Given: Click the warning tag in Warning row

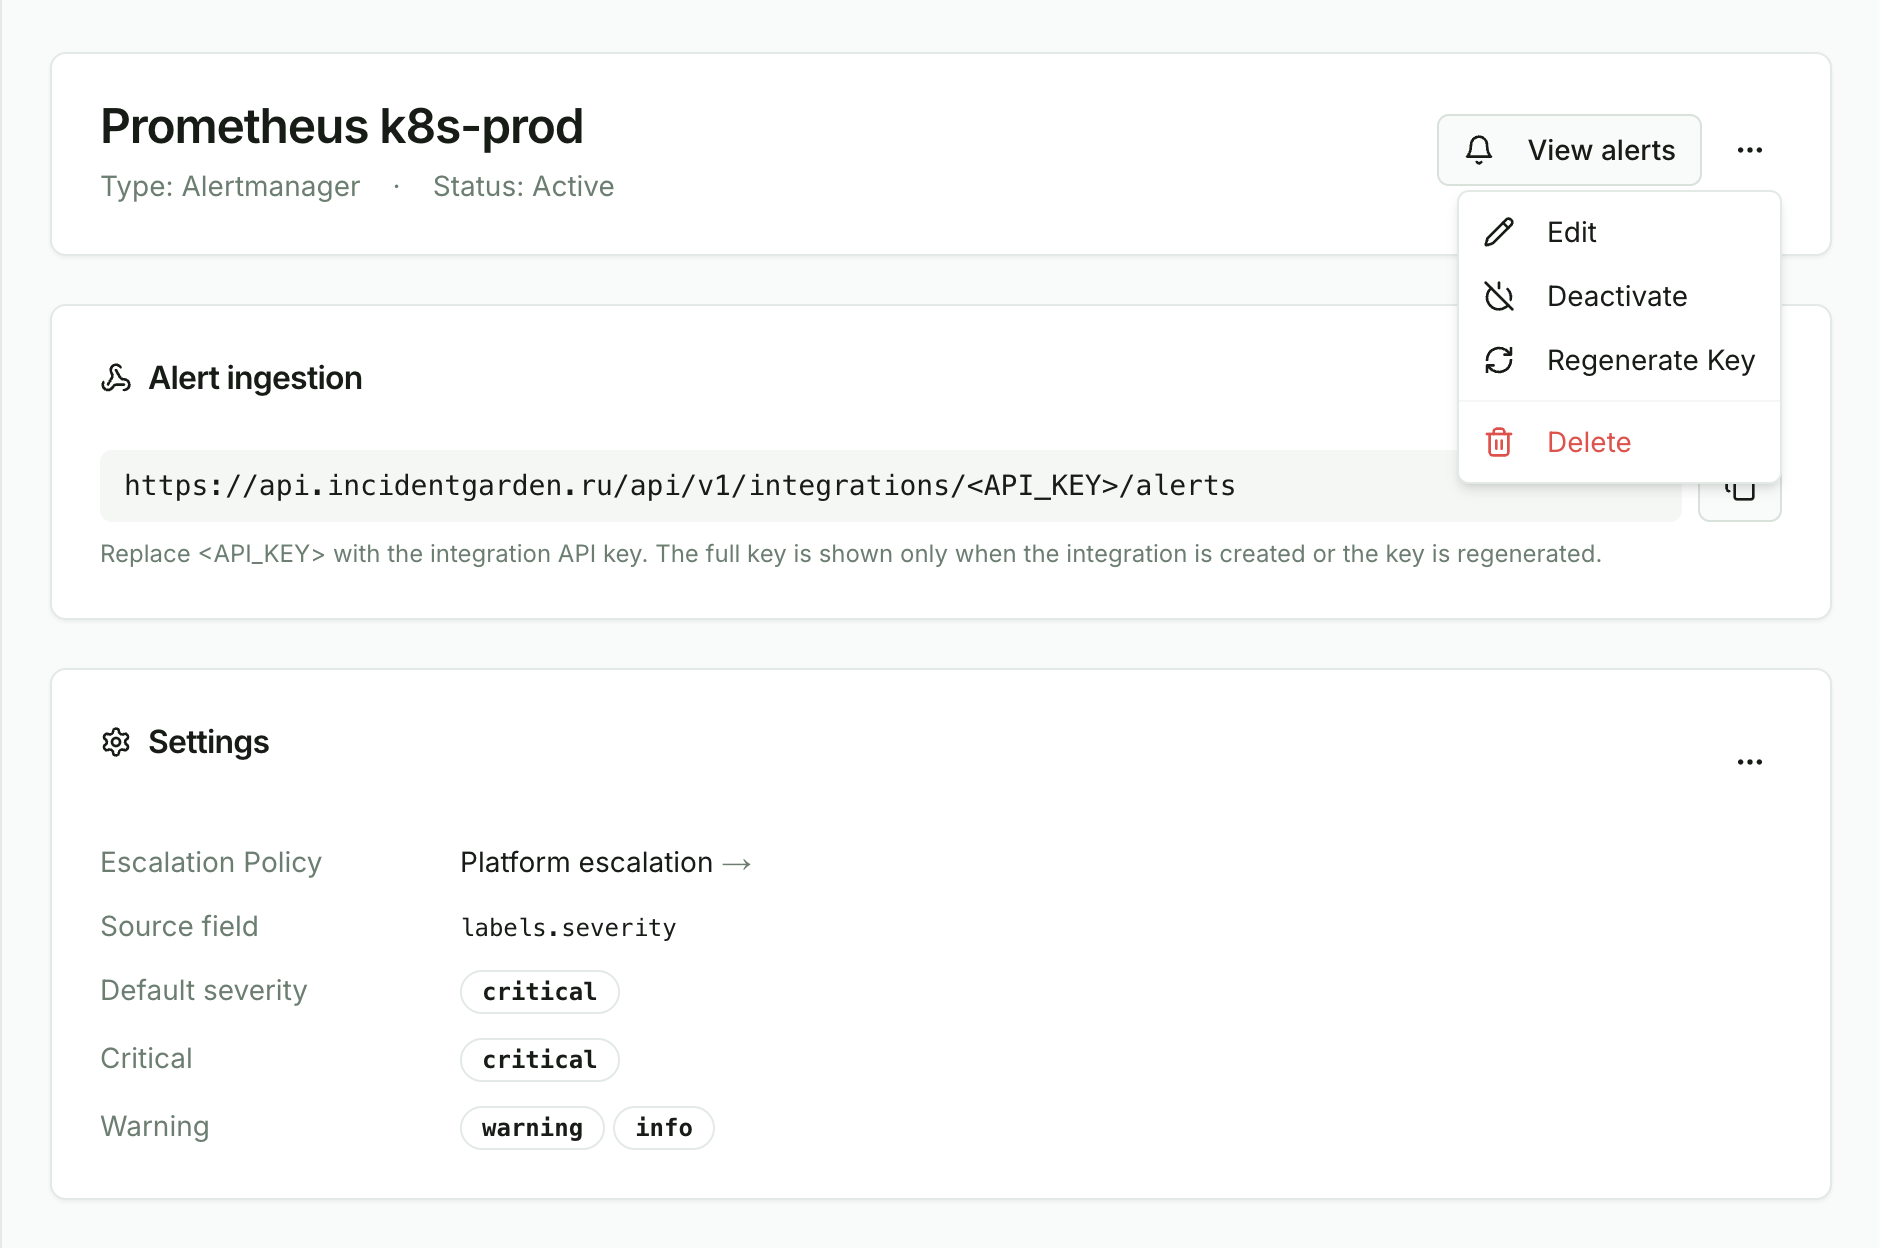Looking at the screenshot, I should 532,1128.
